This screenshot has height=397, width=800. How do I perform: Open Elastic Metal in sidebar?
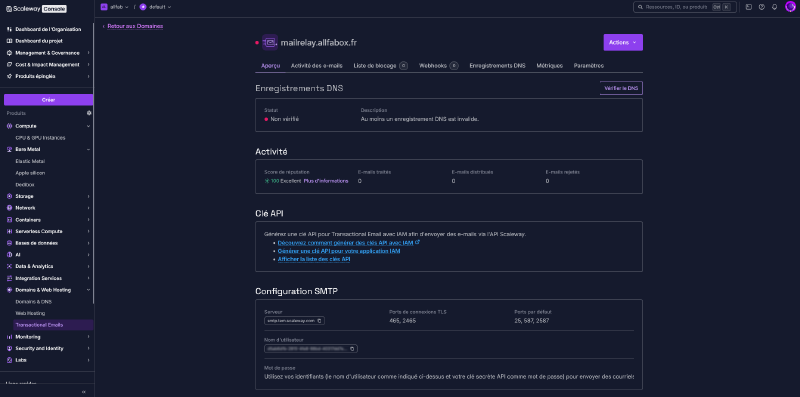point(30,161)
